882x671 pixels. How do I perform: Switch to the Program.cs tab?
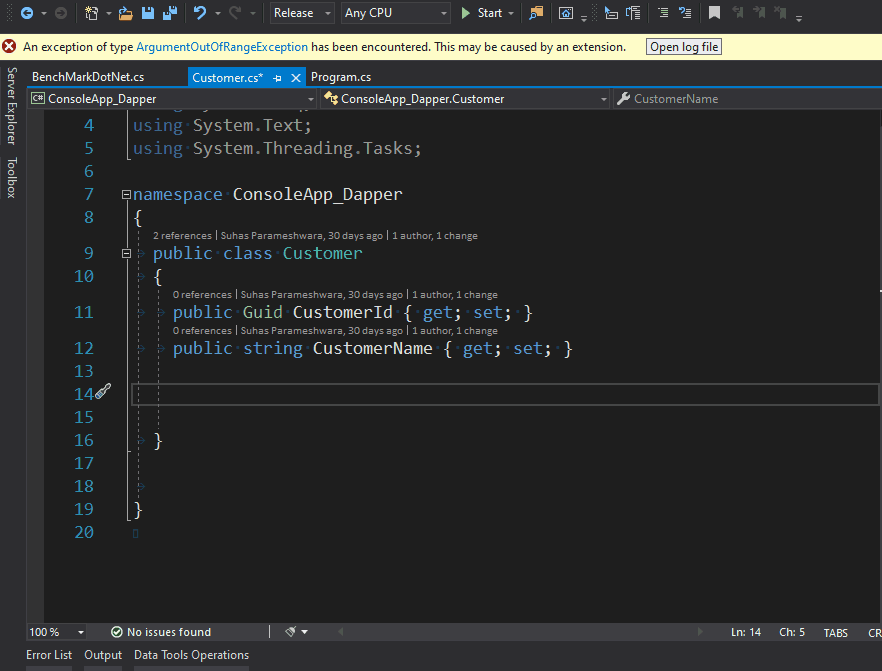pyautogui.click(x=341, y=77)
